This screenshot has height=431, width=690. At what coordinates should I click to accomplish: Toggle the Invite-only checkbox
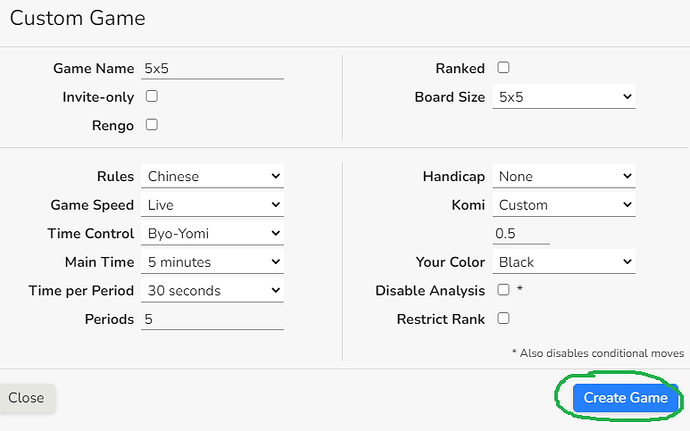point(152,96)
